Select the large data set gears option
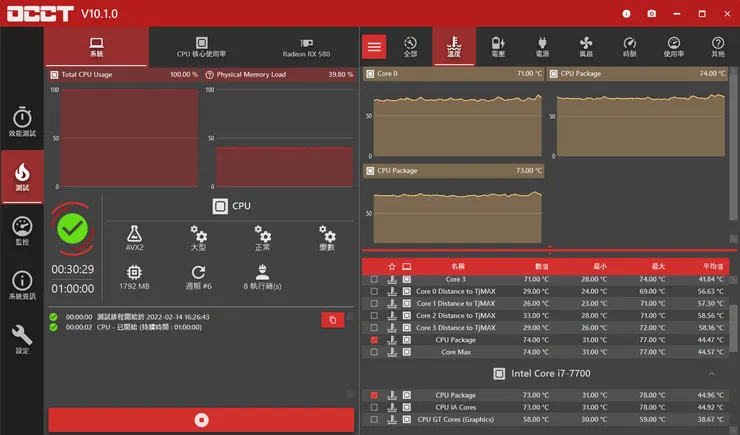The width and height of the screenshot is (740, 435). click(199, 238)
